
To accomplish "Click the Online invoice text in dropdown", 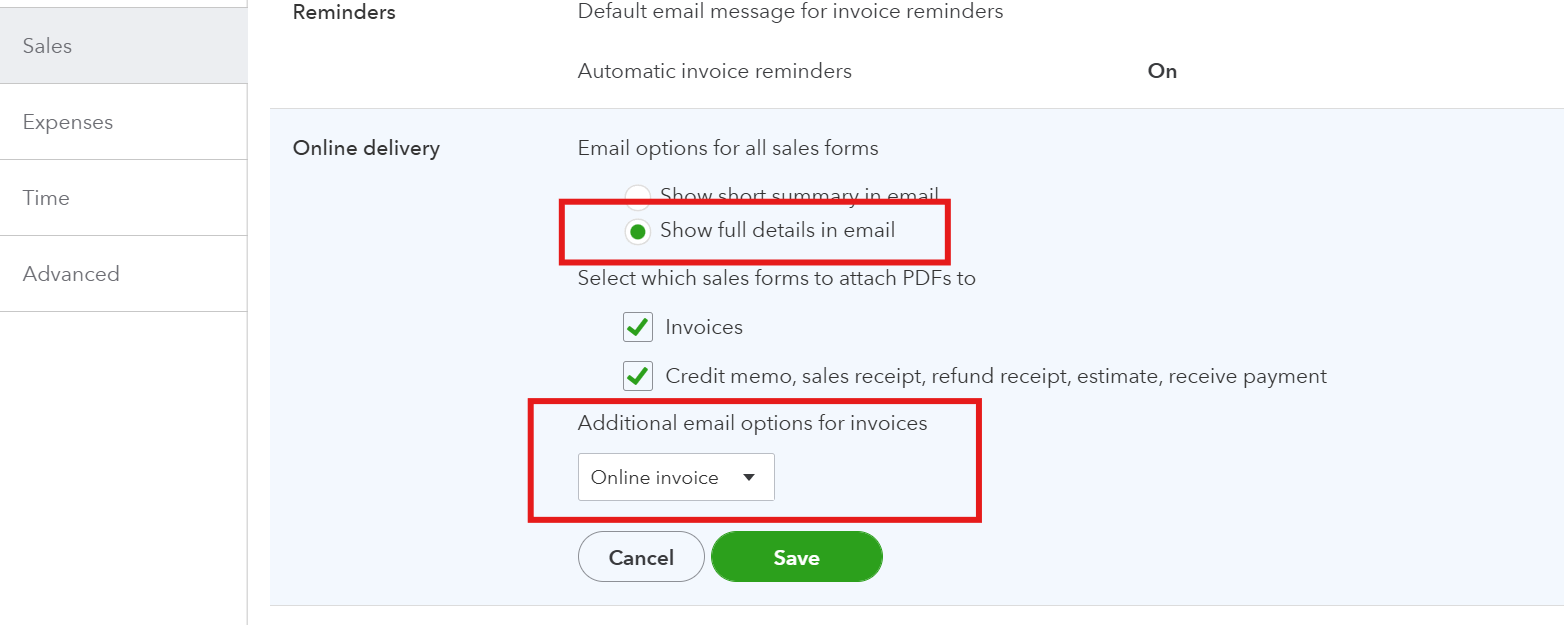I will [654, 478].
